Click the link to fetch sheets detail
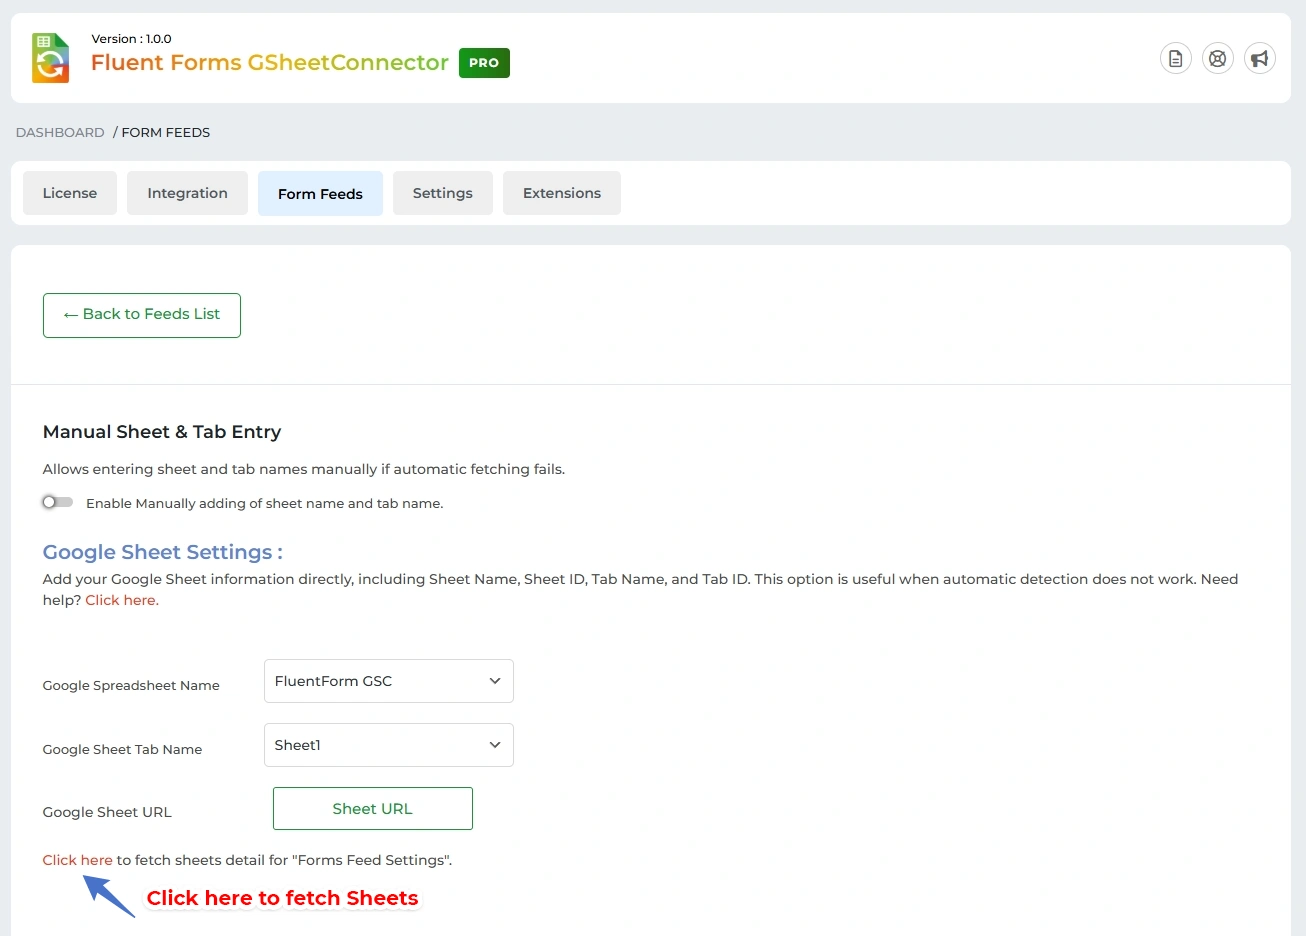The image size is (1306, 936). pyautogui.click(x=77, y=860)
